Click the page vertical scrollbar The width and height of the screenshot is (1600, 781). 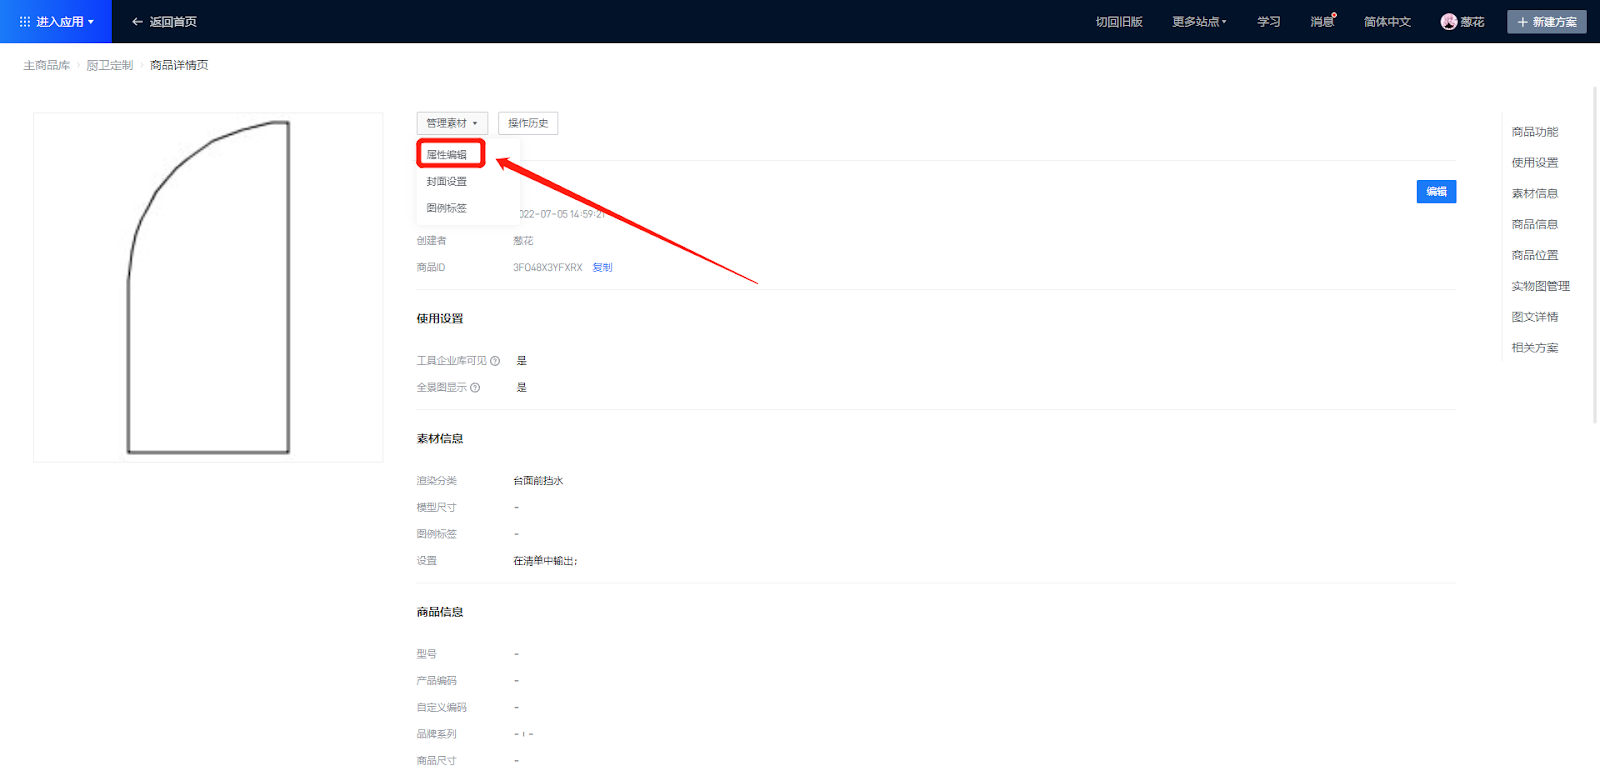1596,255
